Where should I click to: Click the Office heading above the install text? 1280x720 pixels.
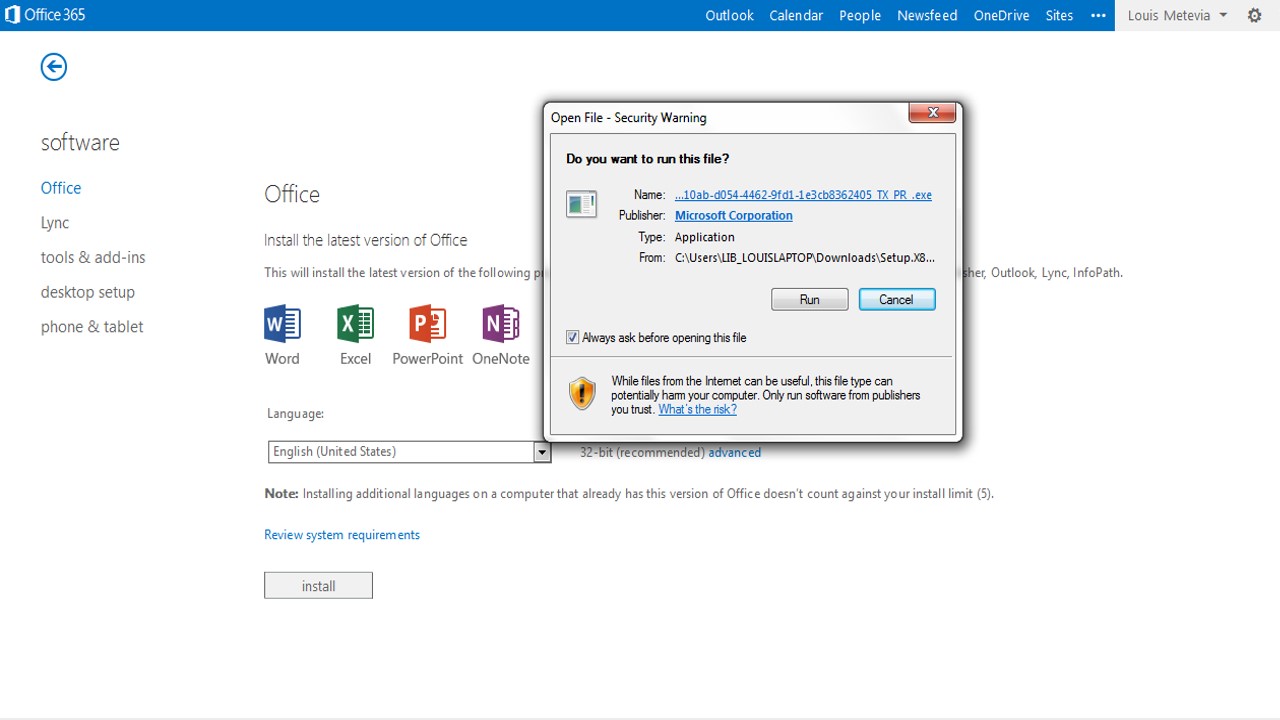click(x=292, y=194)
